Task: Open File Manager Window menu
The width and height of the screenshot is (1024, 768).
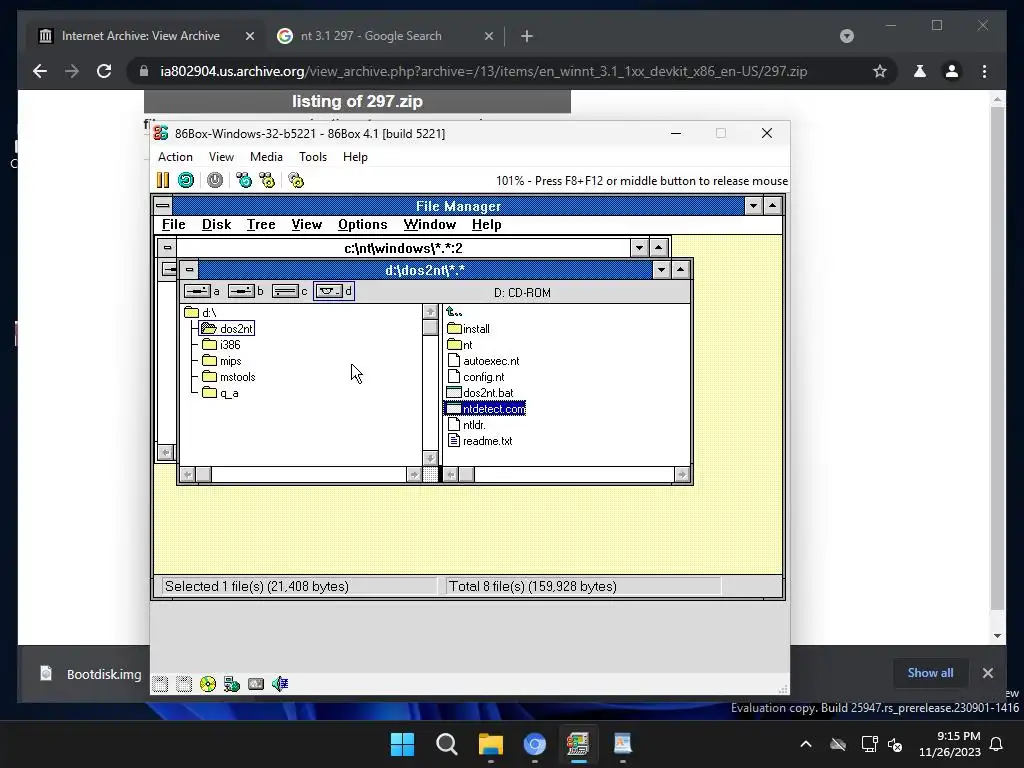Action: point(430,225)
